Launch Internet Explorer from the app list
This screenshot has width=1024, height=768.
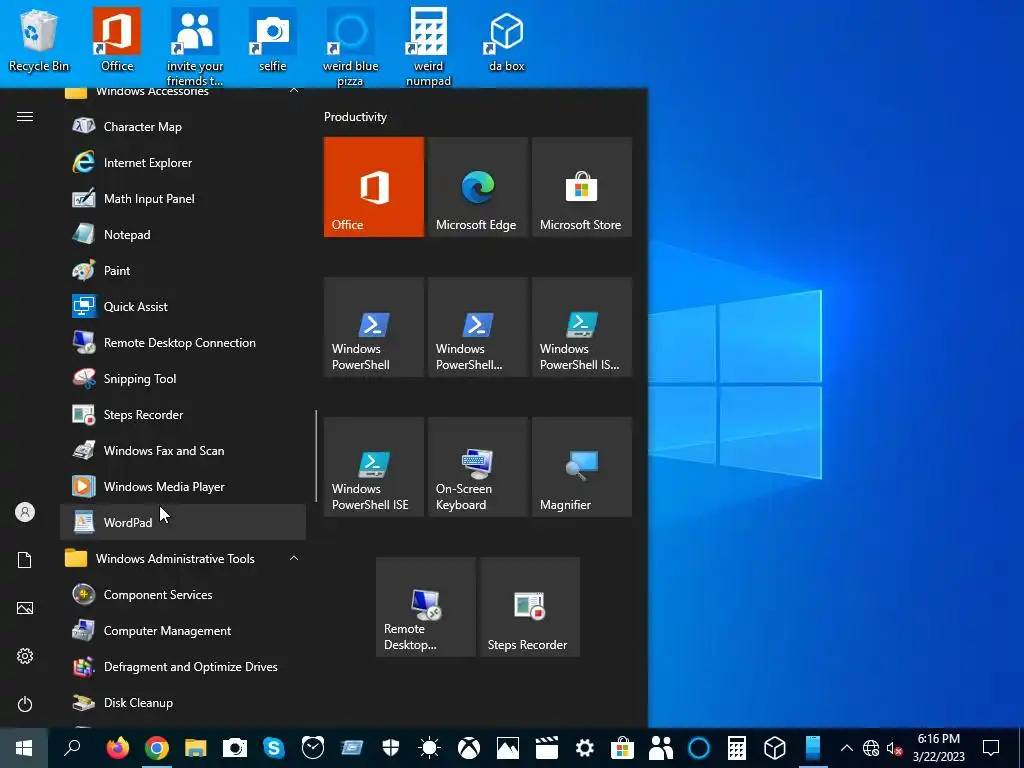tap(183, 163)
